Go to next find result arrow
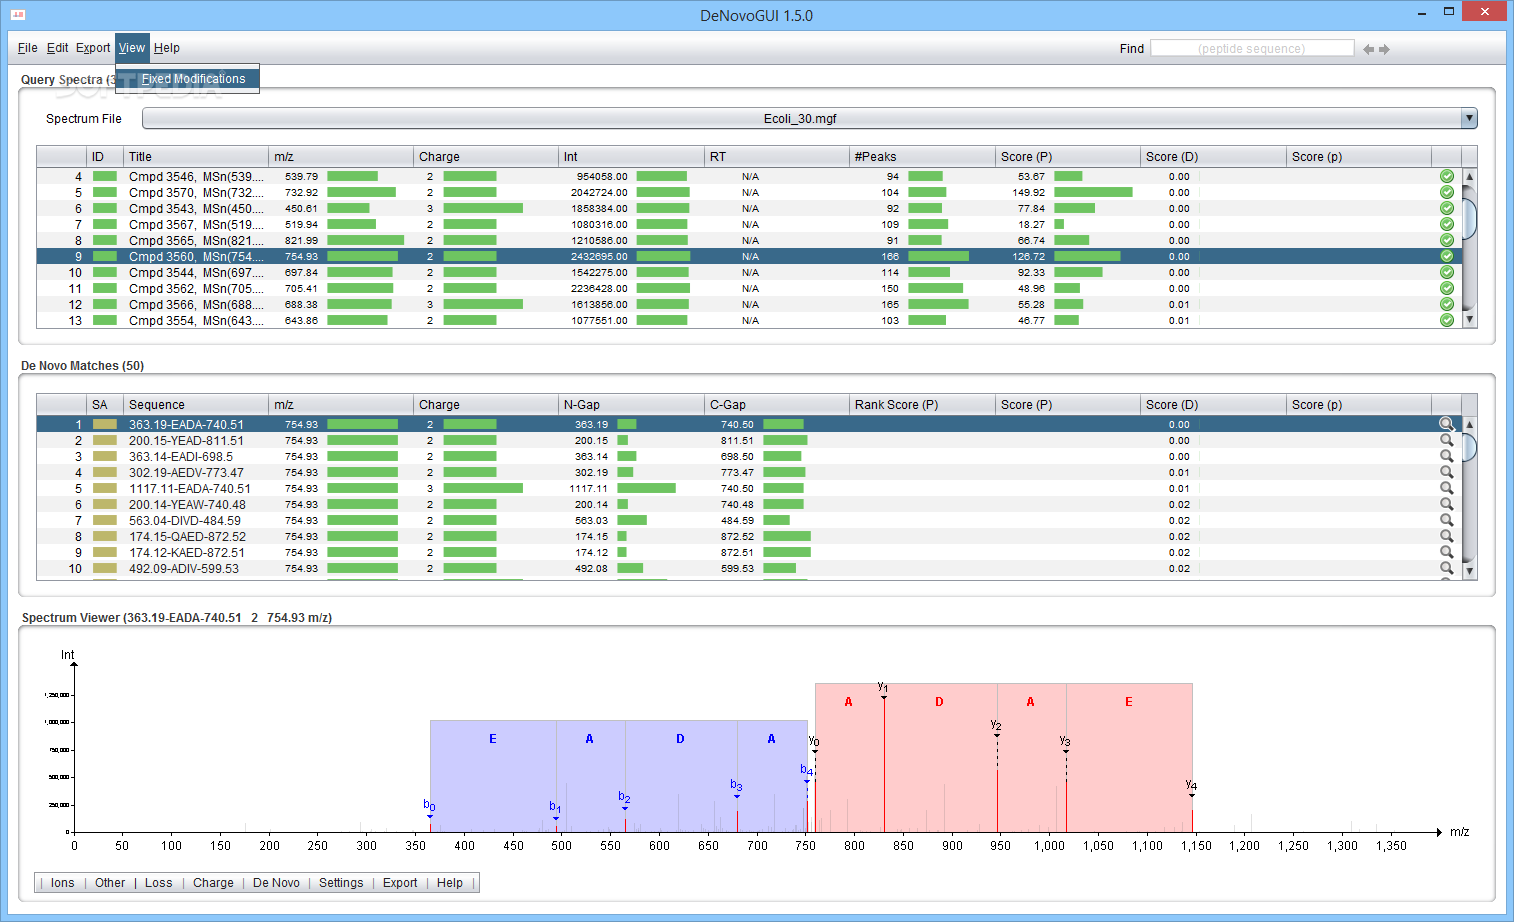This screenshot has height=922, width=1514. (1384, 49)
